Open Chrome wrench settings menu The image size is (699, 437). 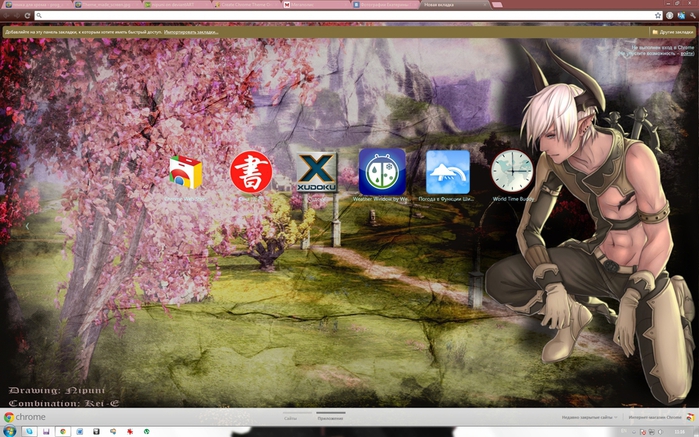click(692, 16)
